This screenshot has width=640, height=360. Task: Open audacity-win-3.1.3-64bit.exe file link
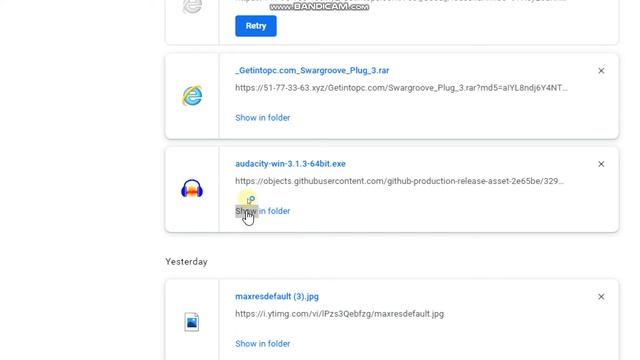[x=290, y=164]
